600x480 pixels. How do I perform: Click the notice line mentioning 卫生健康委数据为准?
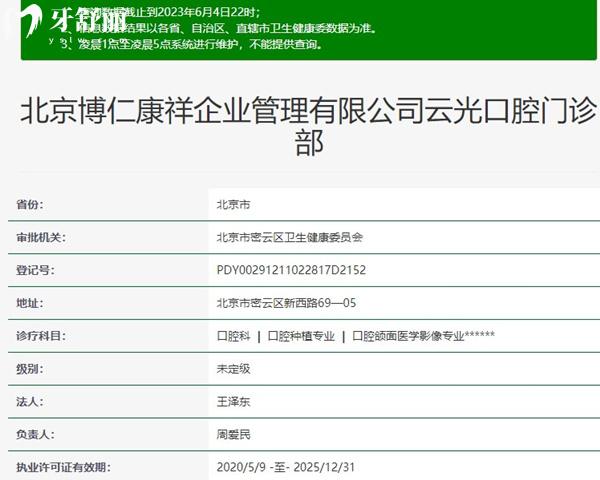click(219, 28)
